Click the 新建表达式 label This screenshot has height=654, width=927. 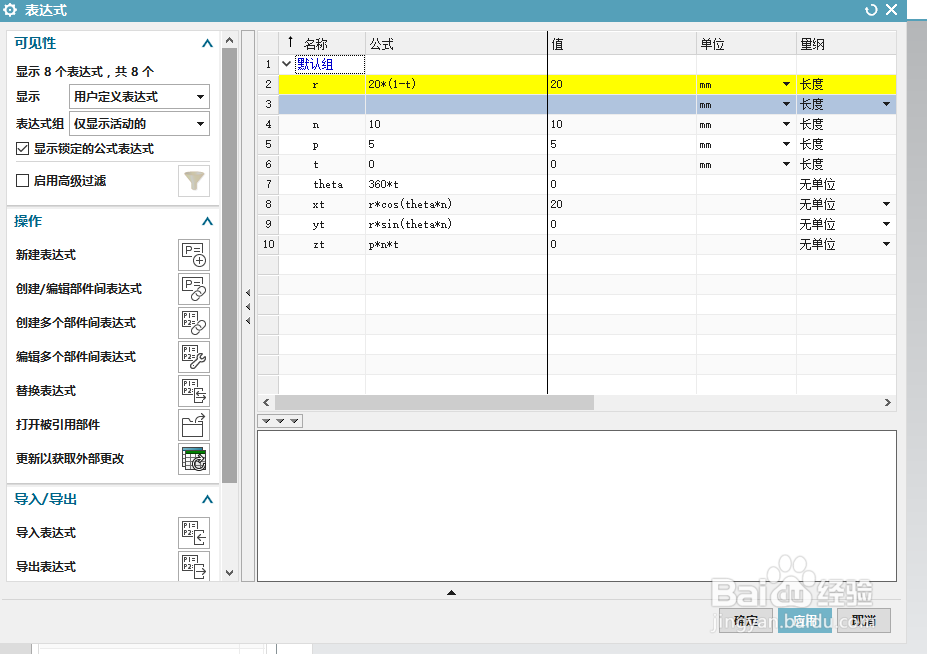pos(46,255)
